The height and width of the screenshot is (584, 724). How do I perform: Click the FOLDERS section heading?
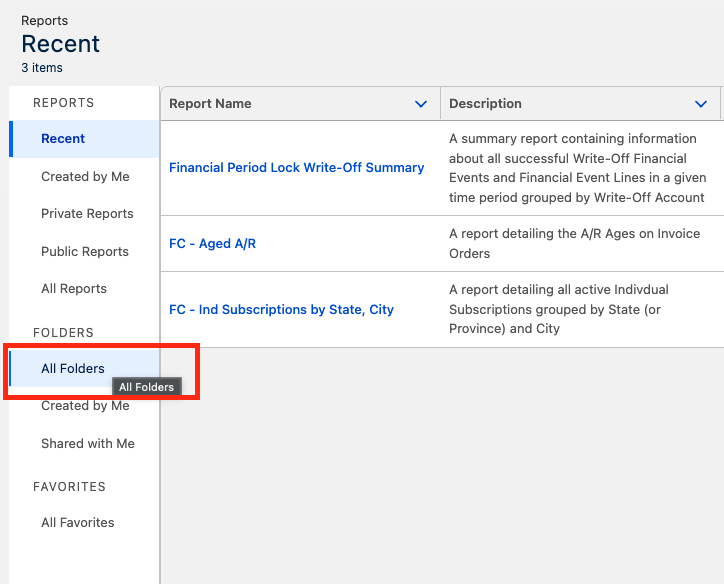point(63,332)
